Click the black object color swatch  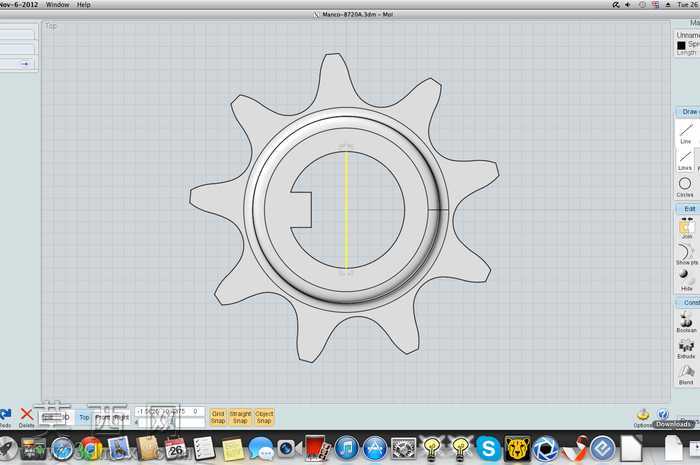point(681,45)
